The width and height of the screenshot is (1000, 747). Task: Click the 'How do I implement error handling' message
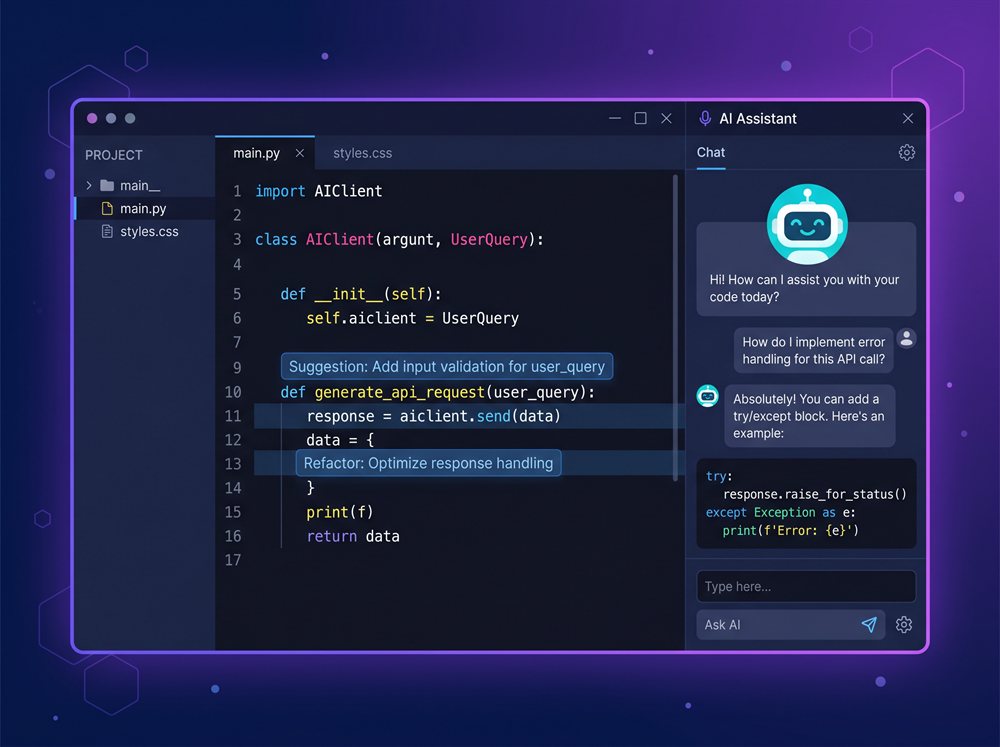point(813,351)
